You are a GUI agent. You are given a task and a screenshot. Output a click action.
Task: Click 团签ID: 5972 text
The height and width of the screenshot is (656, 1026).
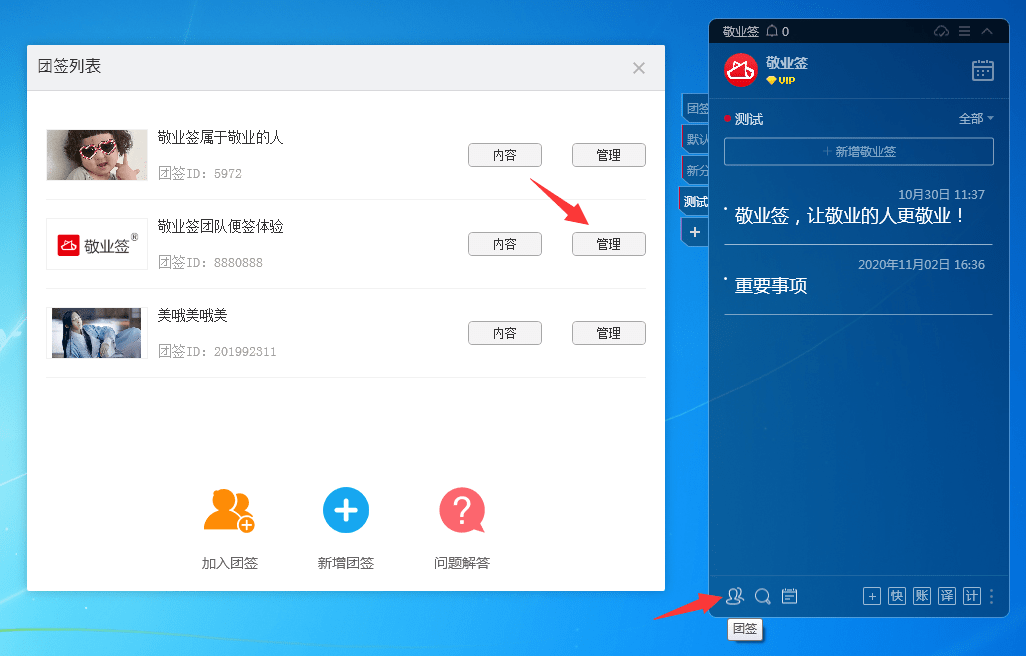click(200, 173)
